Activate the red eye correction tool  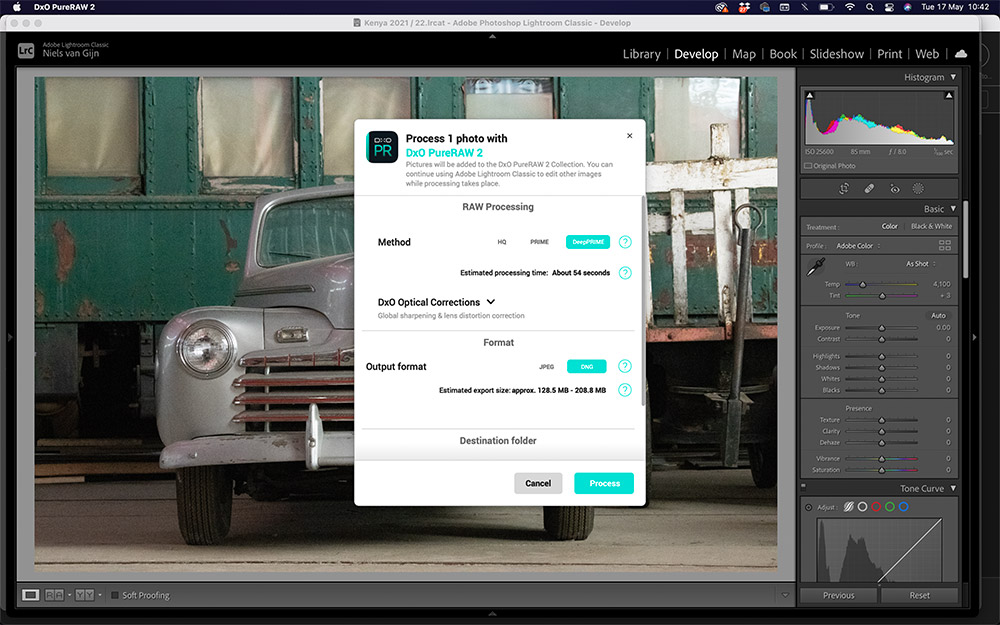coord(894,189)
